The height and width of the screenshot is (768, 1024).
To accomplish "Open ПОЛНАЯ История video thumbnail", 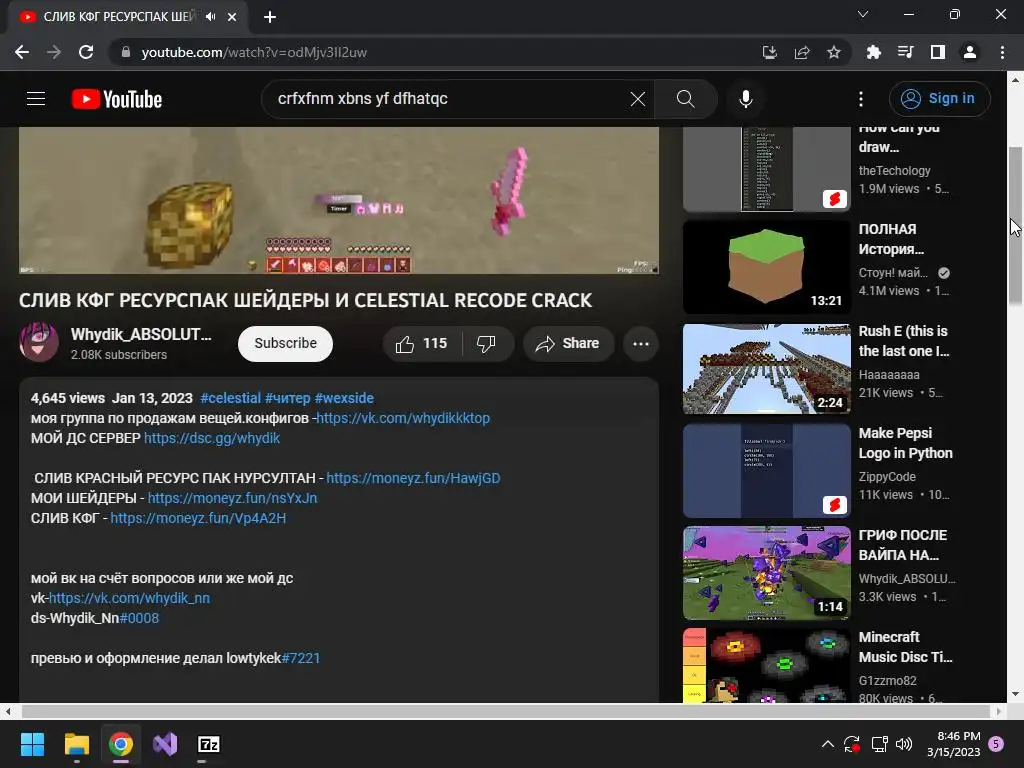I will pos(767,266).
